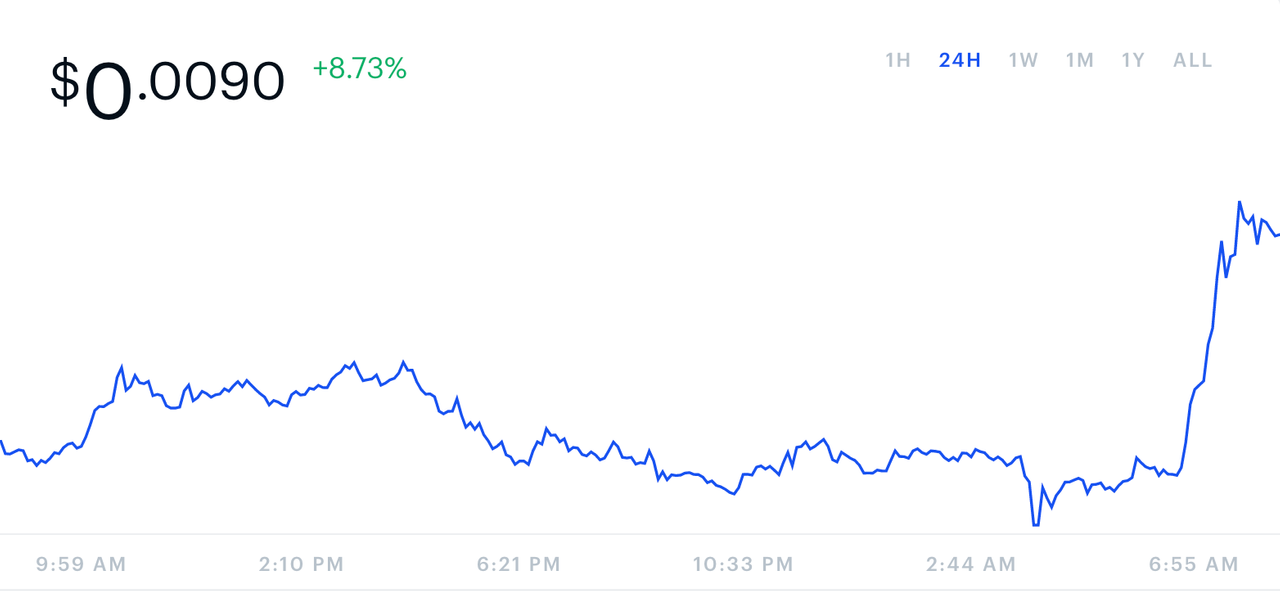Switch to the 24H time range
This screenshot has height=591, width=1280.
[x=959, y=60]
